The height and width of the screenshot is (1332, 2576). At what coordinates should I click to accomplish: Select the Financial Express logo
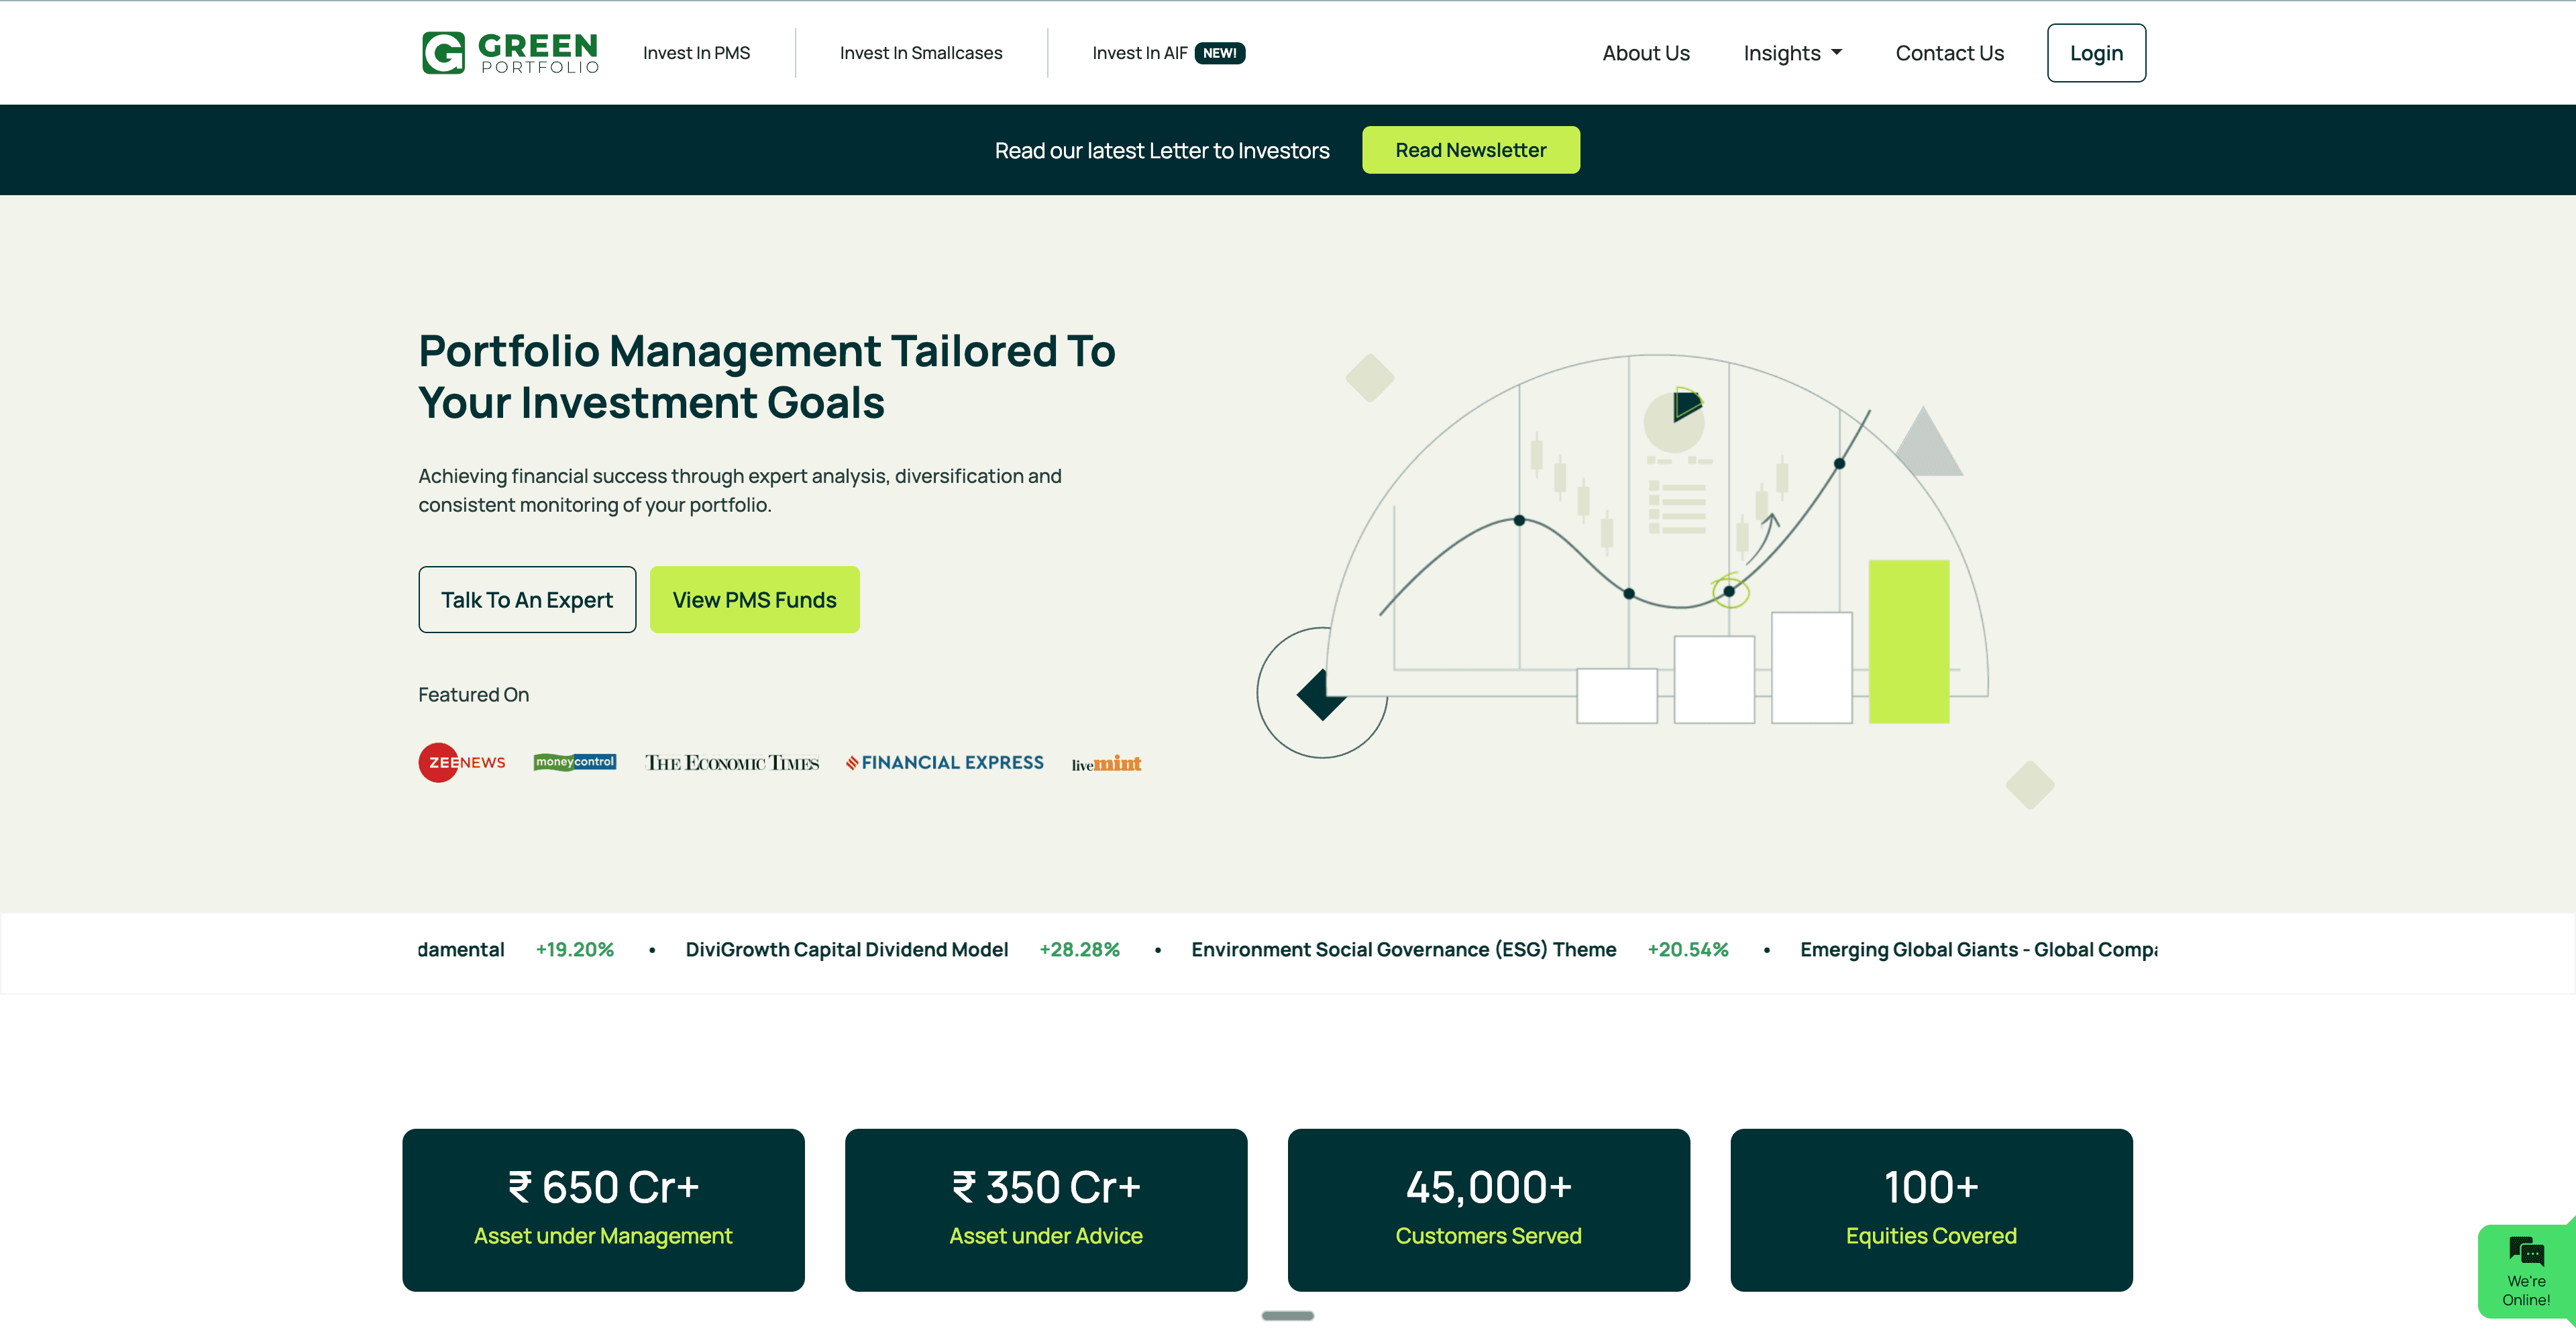click(944, 762)
